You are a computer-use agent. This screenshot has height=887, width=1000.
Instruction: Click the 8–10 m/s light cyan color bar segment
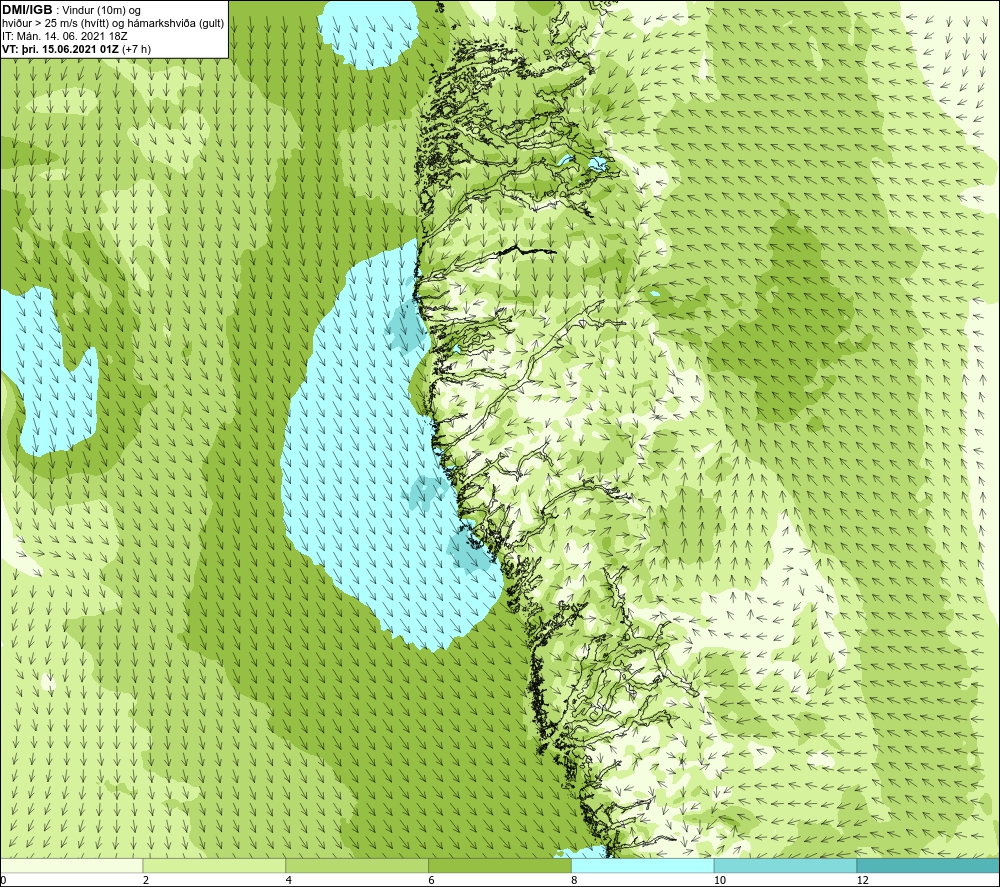point(642,865)
